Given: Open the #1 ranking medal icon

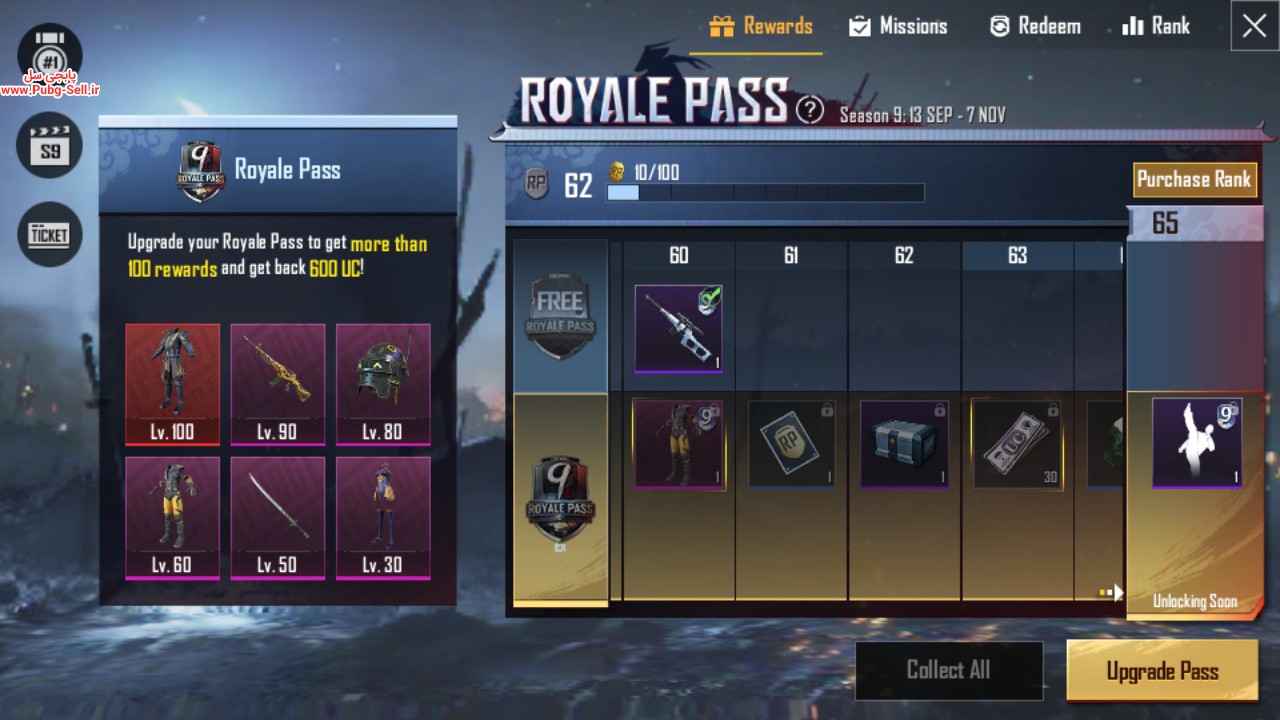Looking at the screenshot, I should click(x=50, y=55).
